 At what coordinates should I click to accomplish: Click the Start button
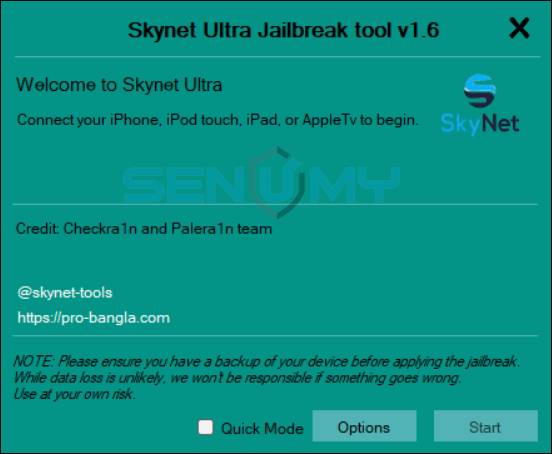486,426
